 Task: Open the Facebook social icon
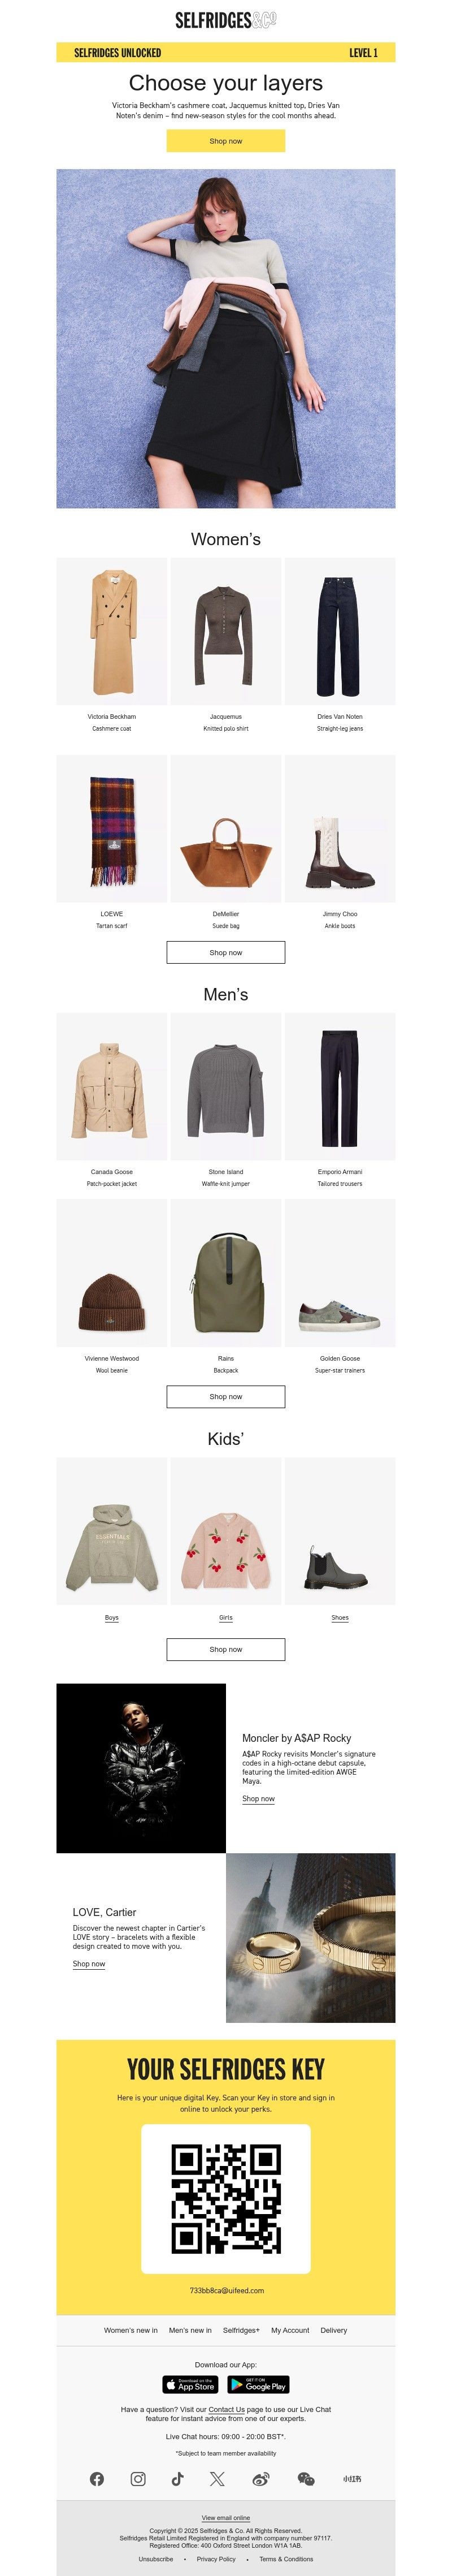(x=97, y=2478)
